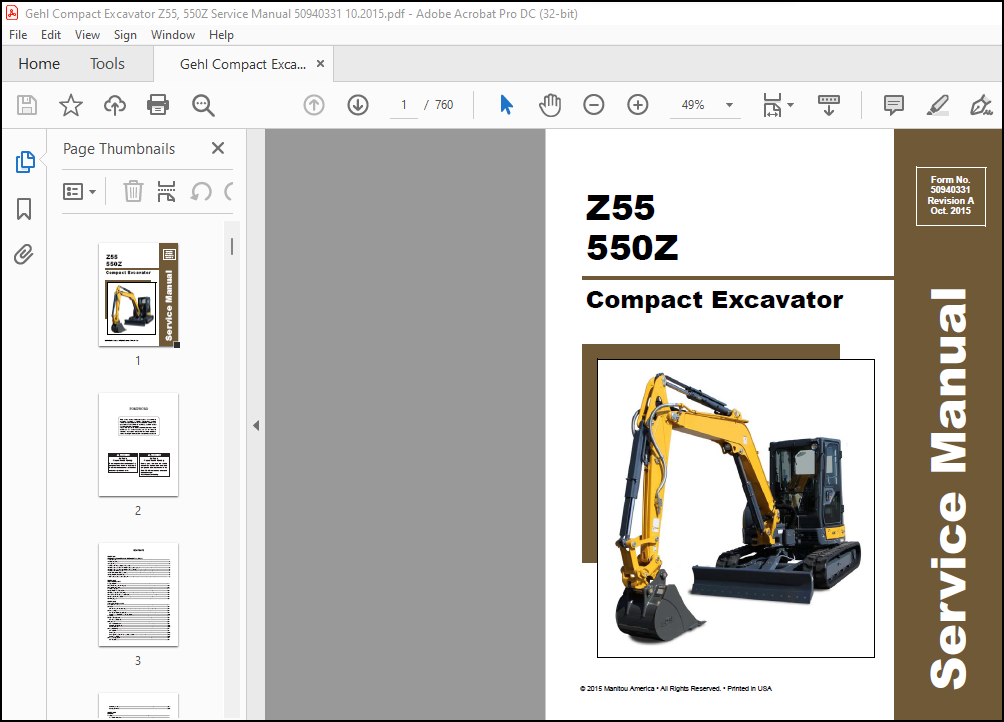The width and height of the screenshot is (1004, 722).
Task: Zoom out with the minus icon
Action: pyautogui.click(x=594, y=105)
